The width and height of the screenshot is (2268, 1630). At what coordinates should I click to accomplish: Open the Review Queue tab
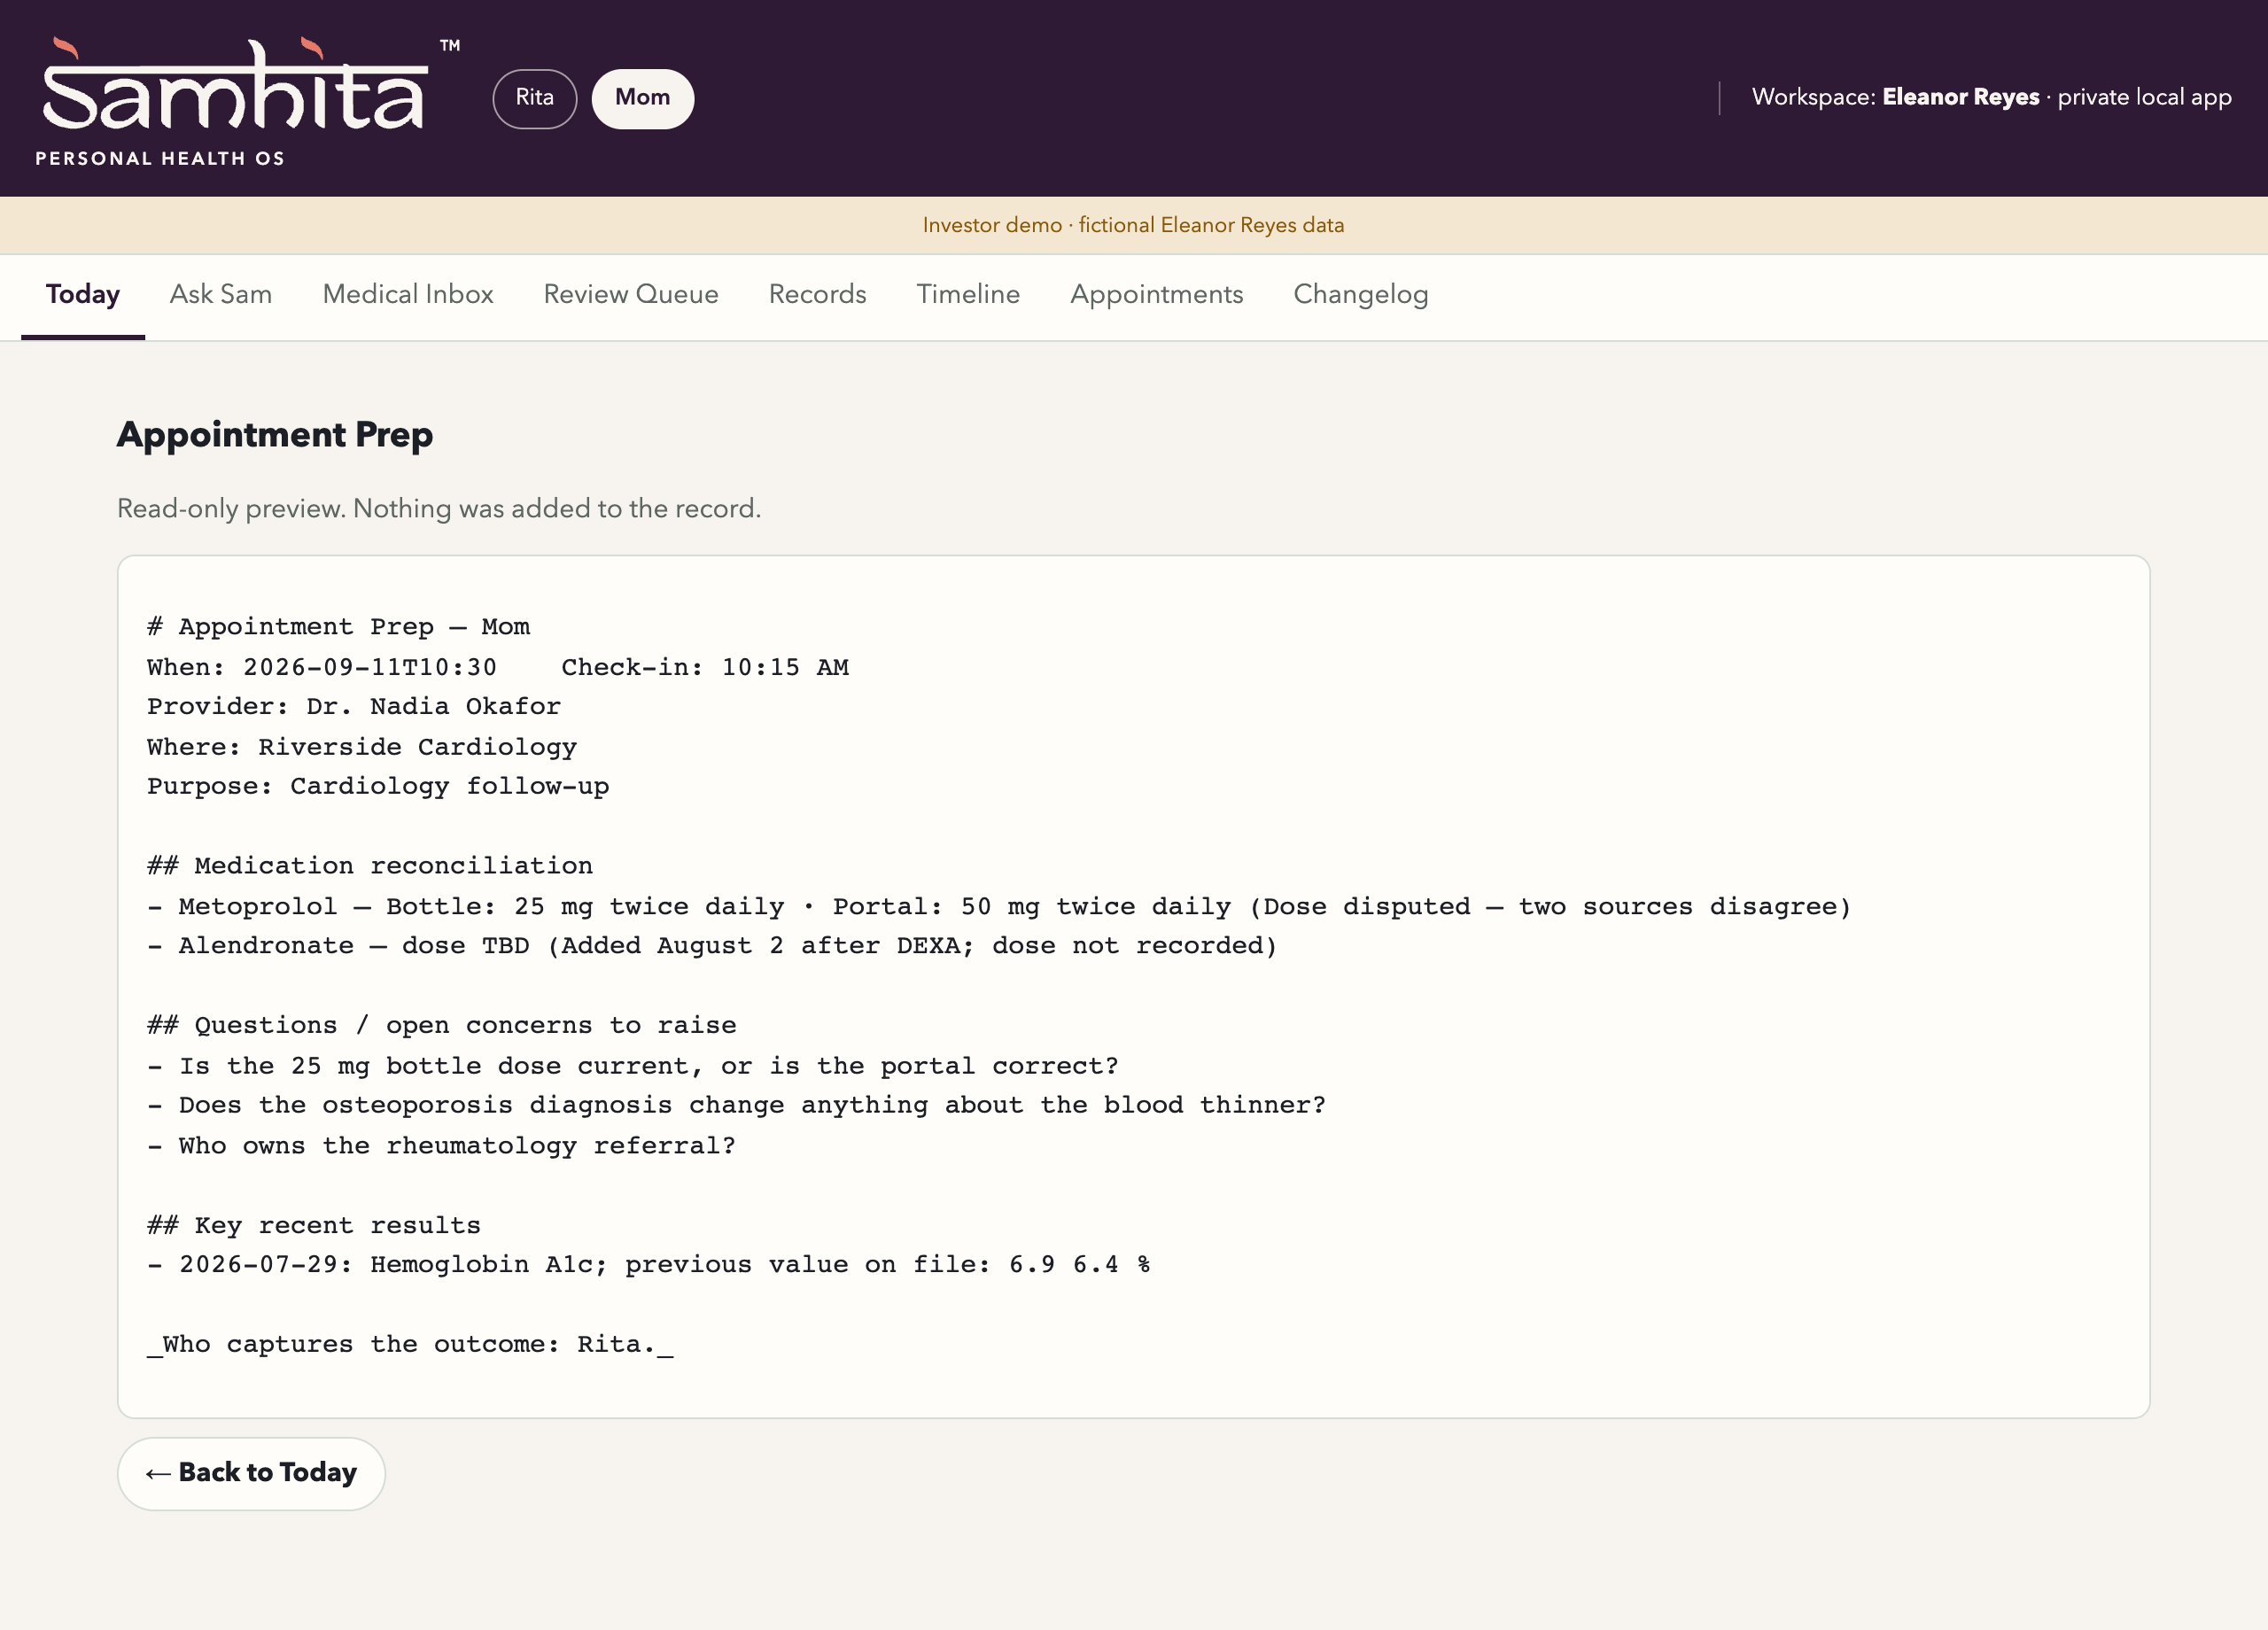[631, 295]
